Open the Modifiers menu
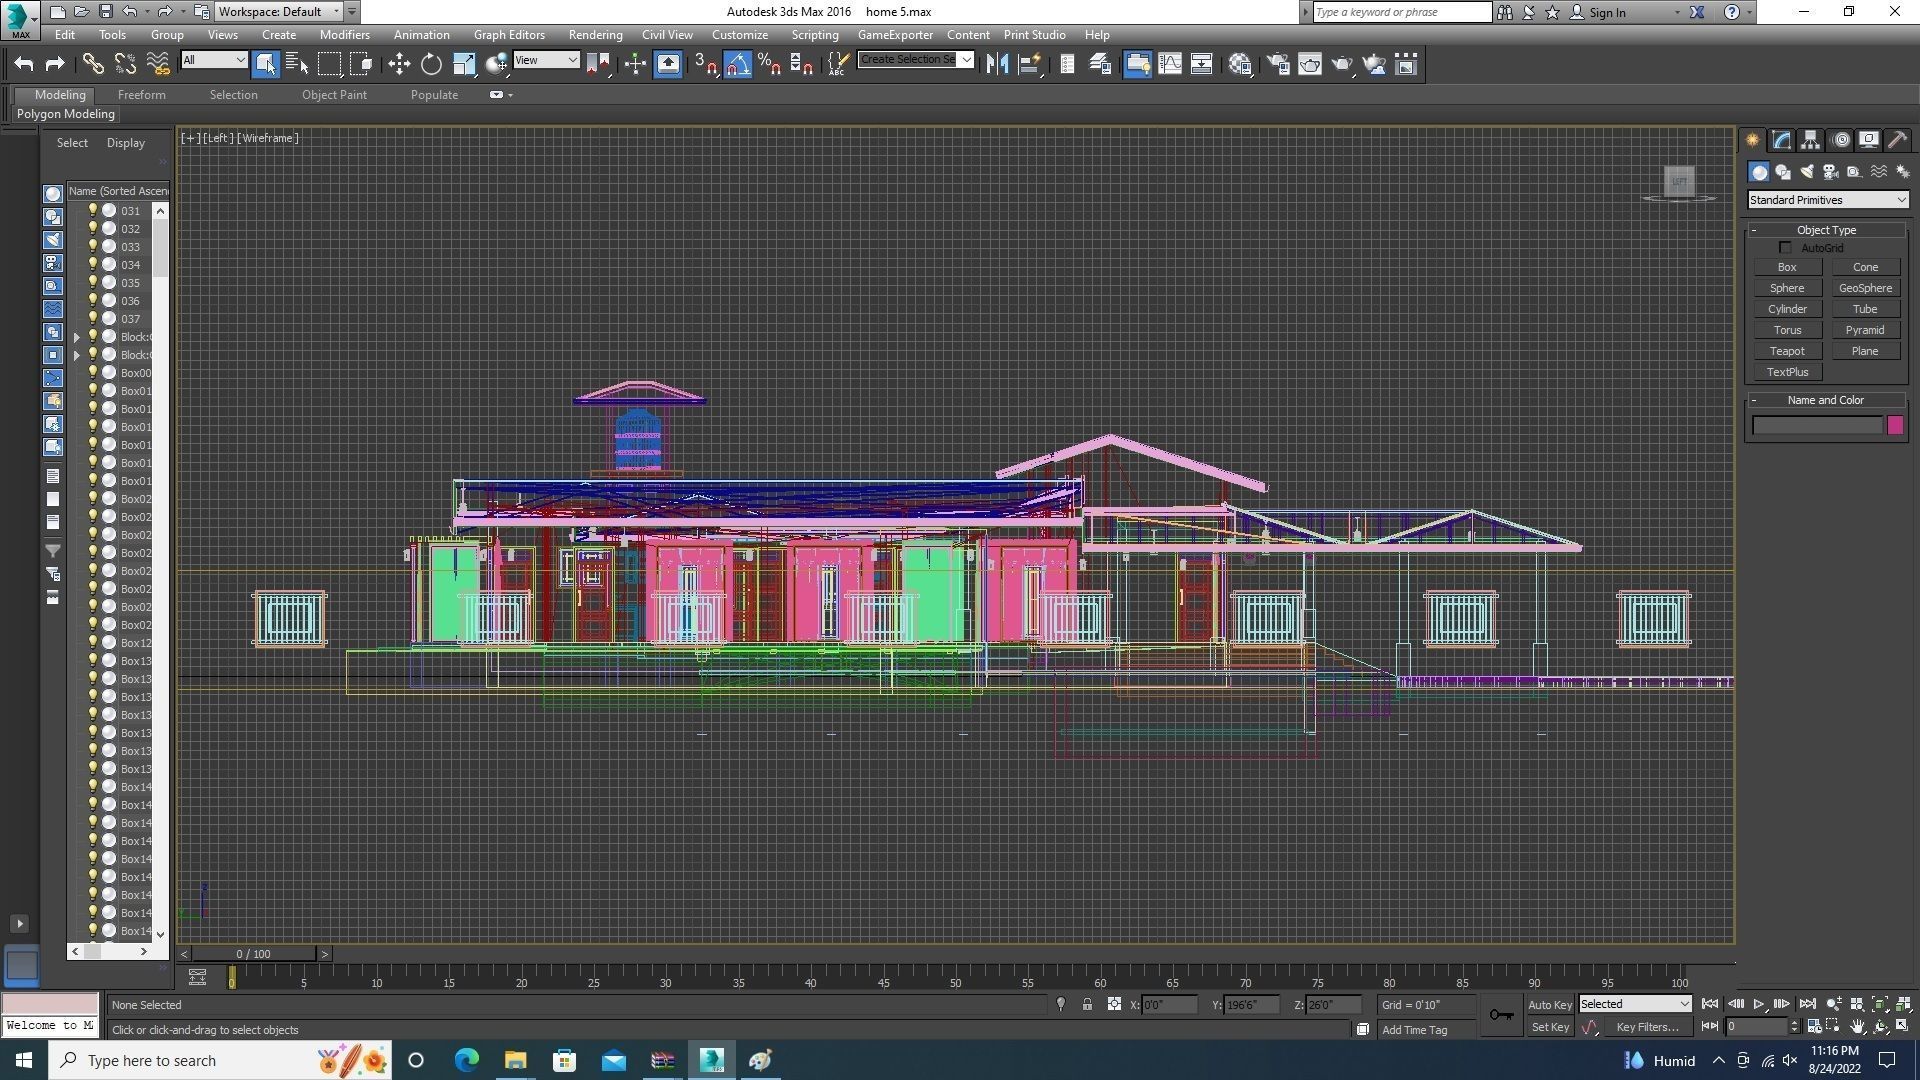This screenshot has height=1080, width=1920. [344, 34]
